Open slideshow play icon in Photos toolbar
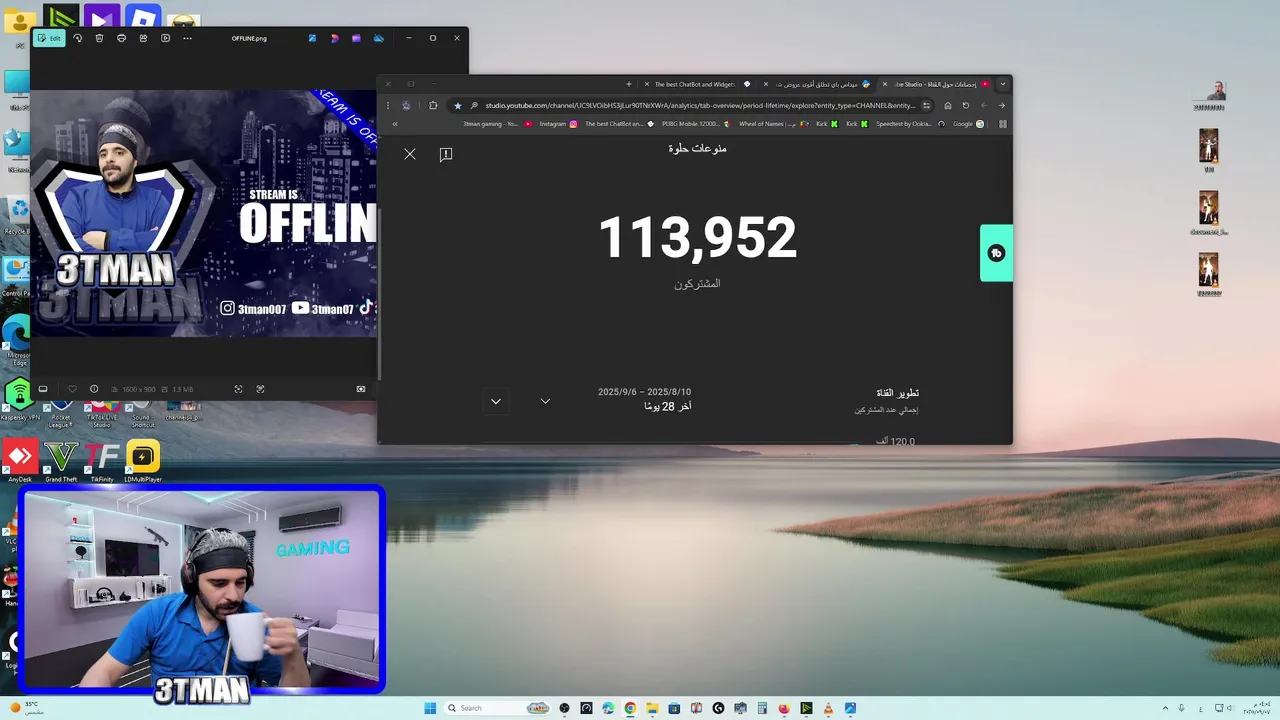The image size is (1280, 720). pyautogui.click(x=165, y=38)
